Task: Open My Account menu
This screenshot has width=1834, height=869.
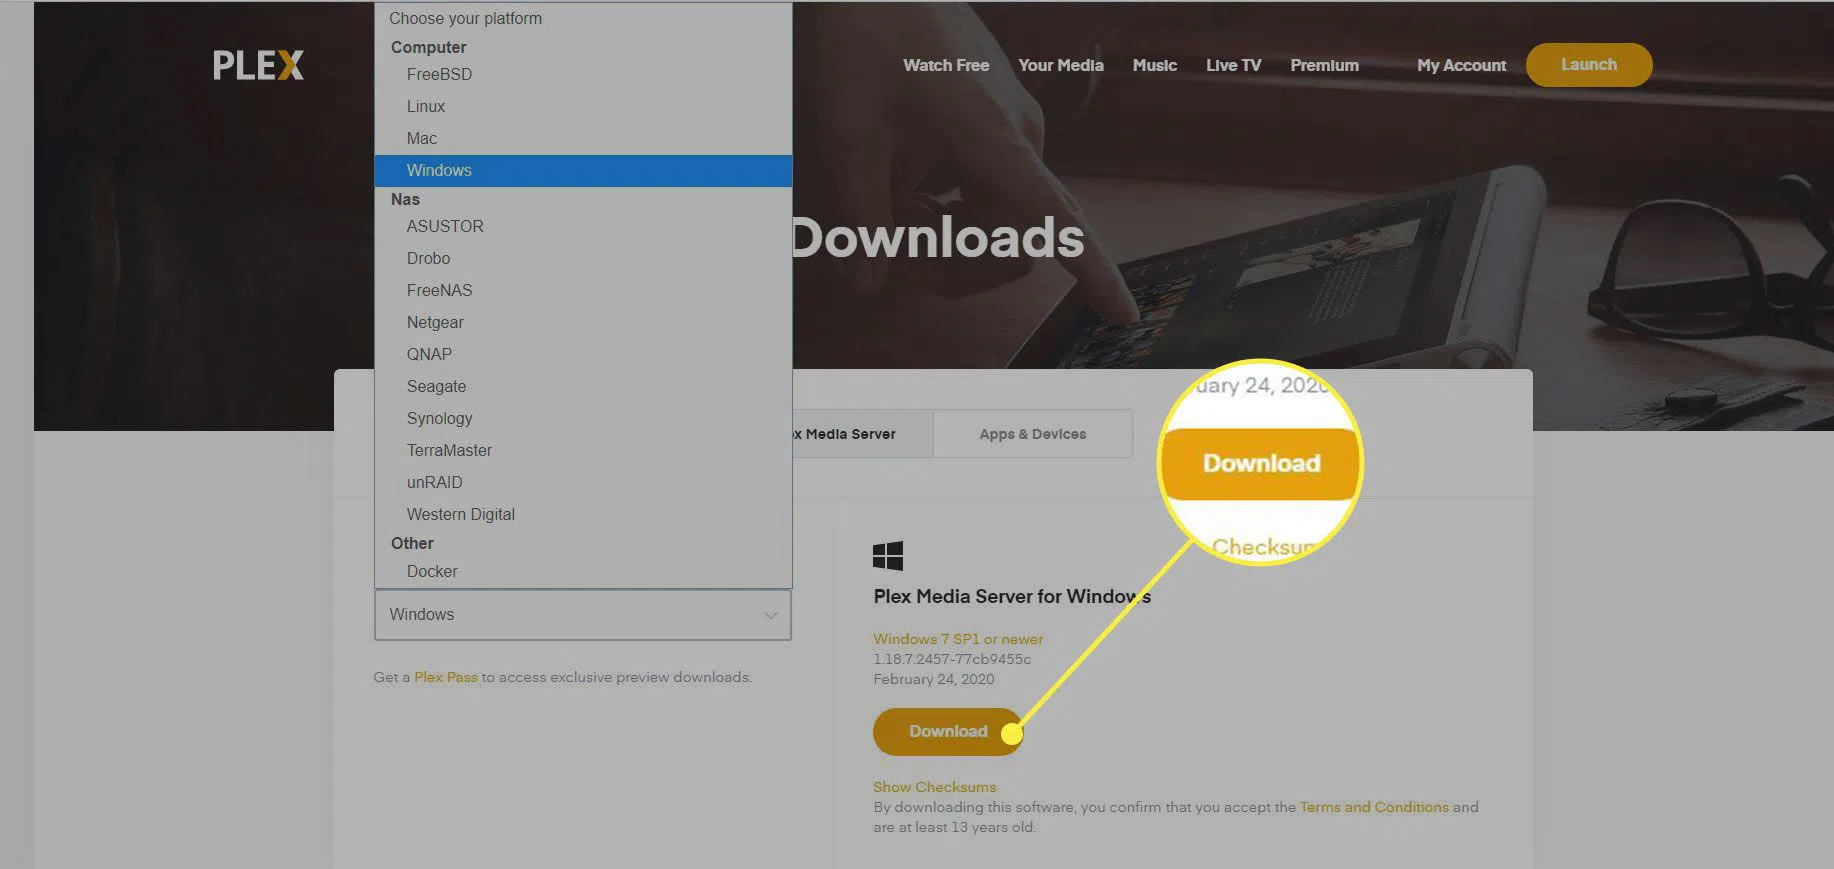Action: click(1461, 65)
